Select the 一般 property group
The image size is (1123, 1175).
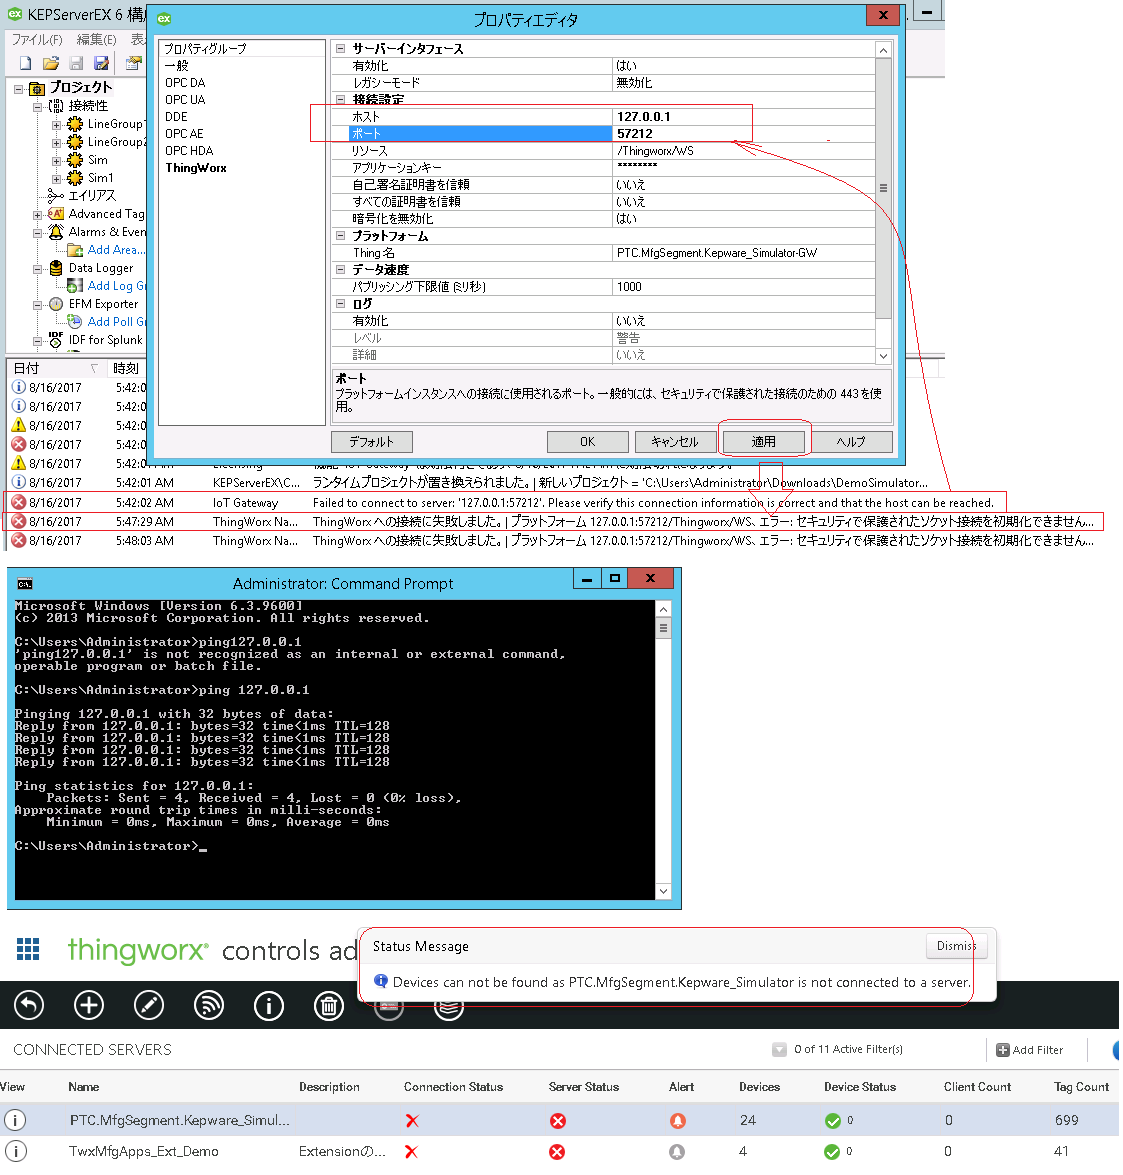tap(177, 65)
